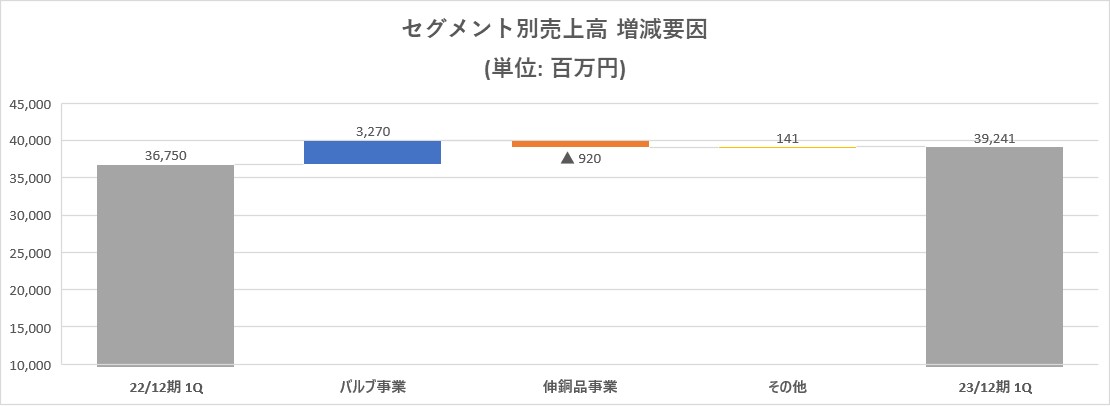Viewport: 1110px width, 406px height.
Task: Click the ▲ 920 data label
Action: click(580, 158)
